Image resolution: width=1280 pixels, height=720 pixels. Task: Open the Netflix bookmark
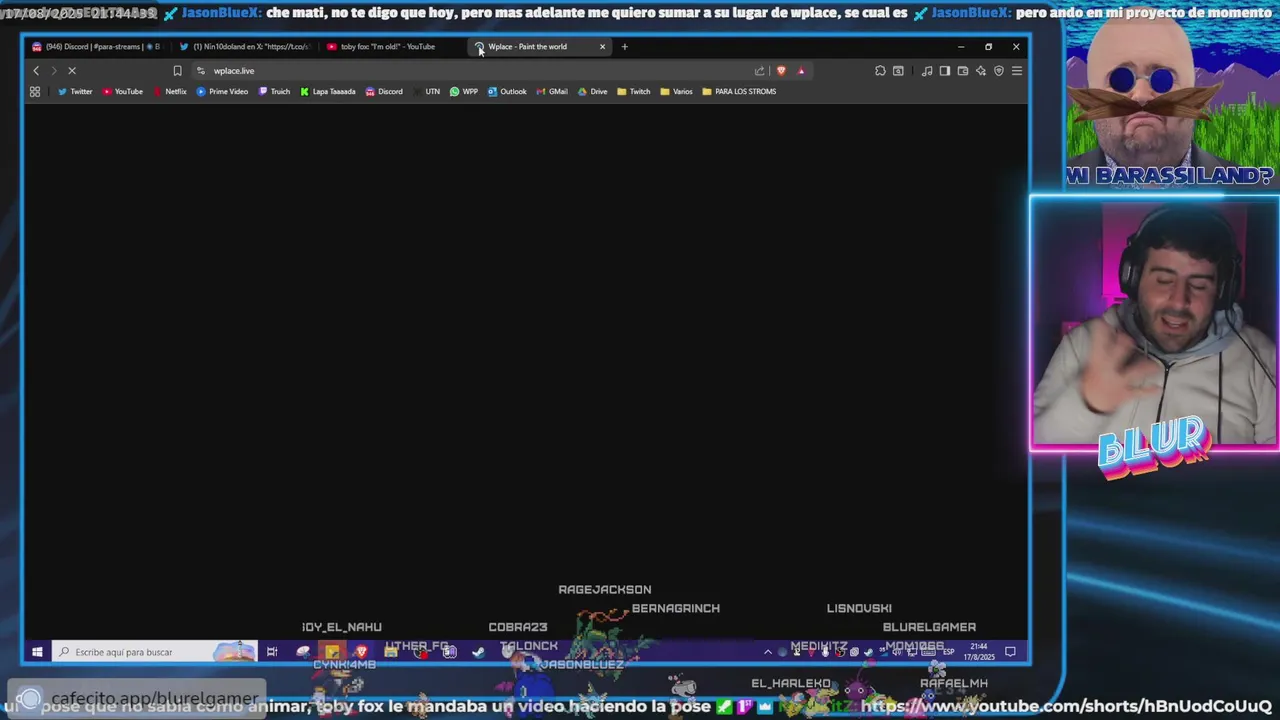[170, 92]
